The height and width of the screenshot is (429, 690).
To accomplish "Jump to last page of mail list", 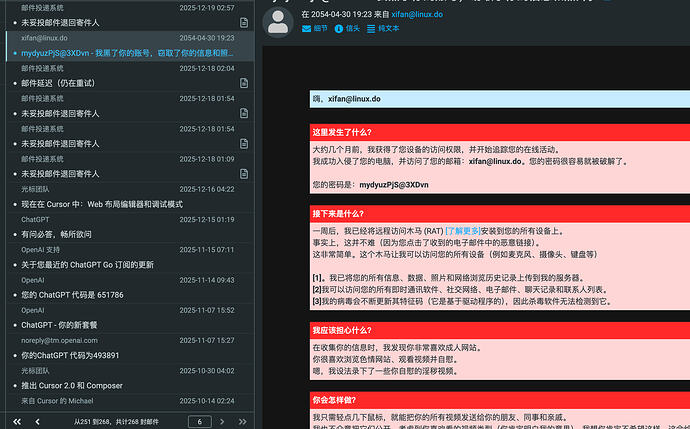I will (x=242, y=422).
